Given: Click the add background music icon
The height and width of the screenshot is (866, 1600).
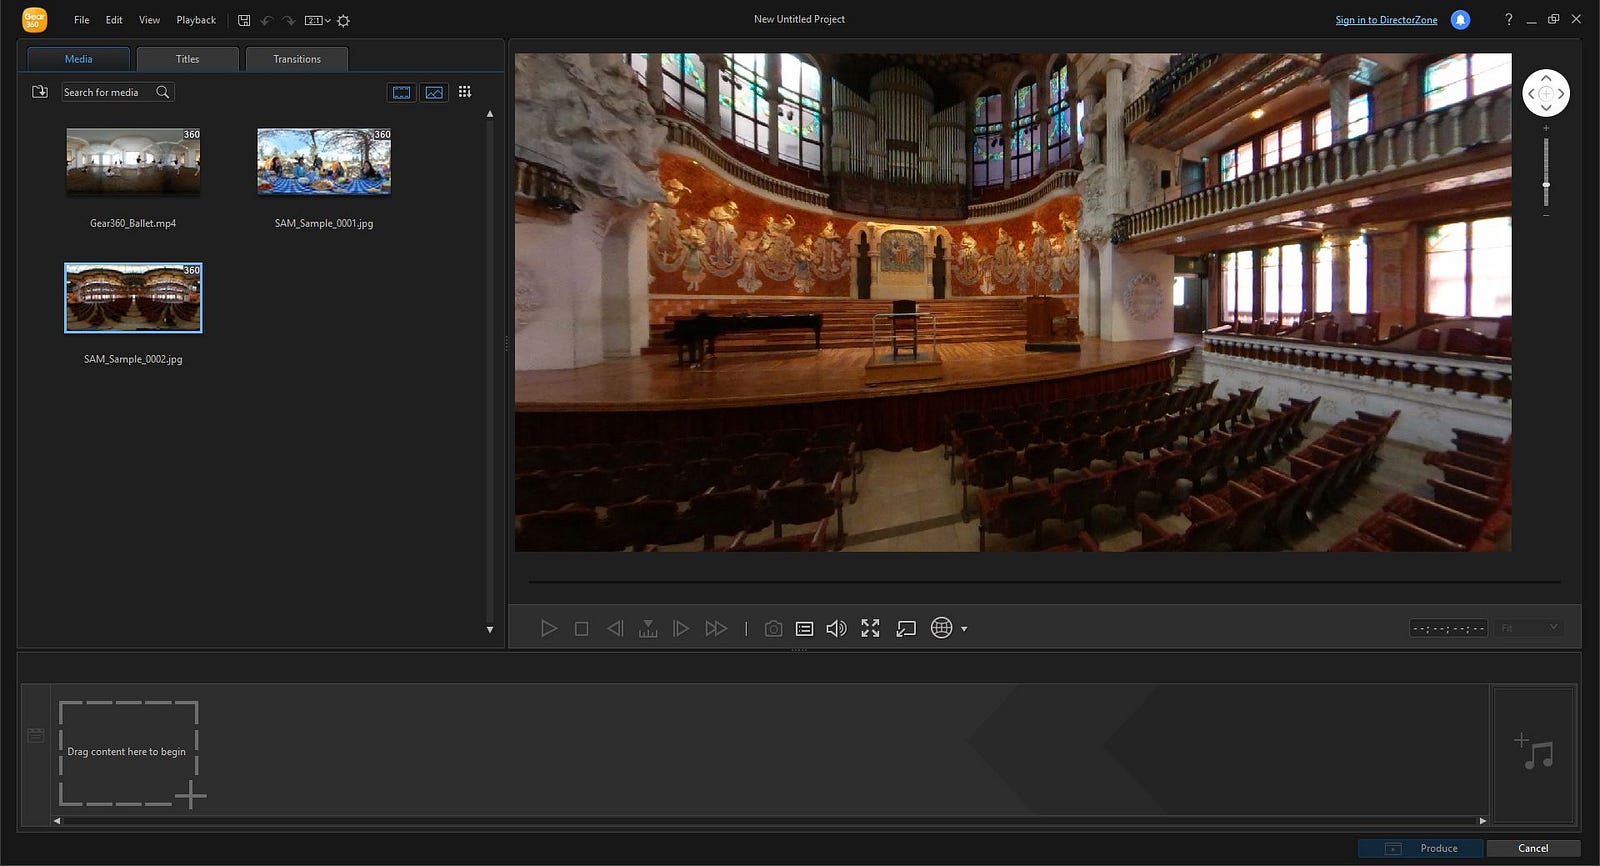Looking at the screenshot, I should (1534, 752).
